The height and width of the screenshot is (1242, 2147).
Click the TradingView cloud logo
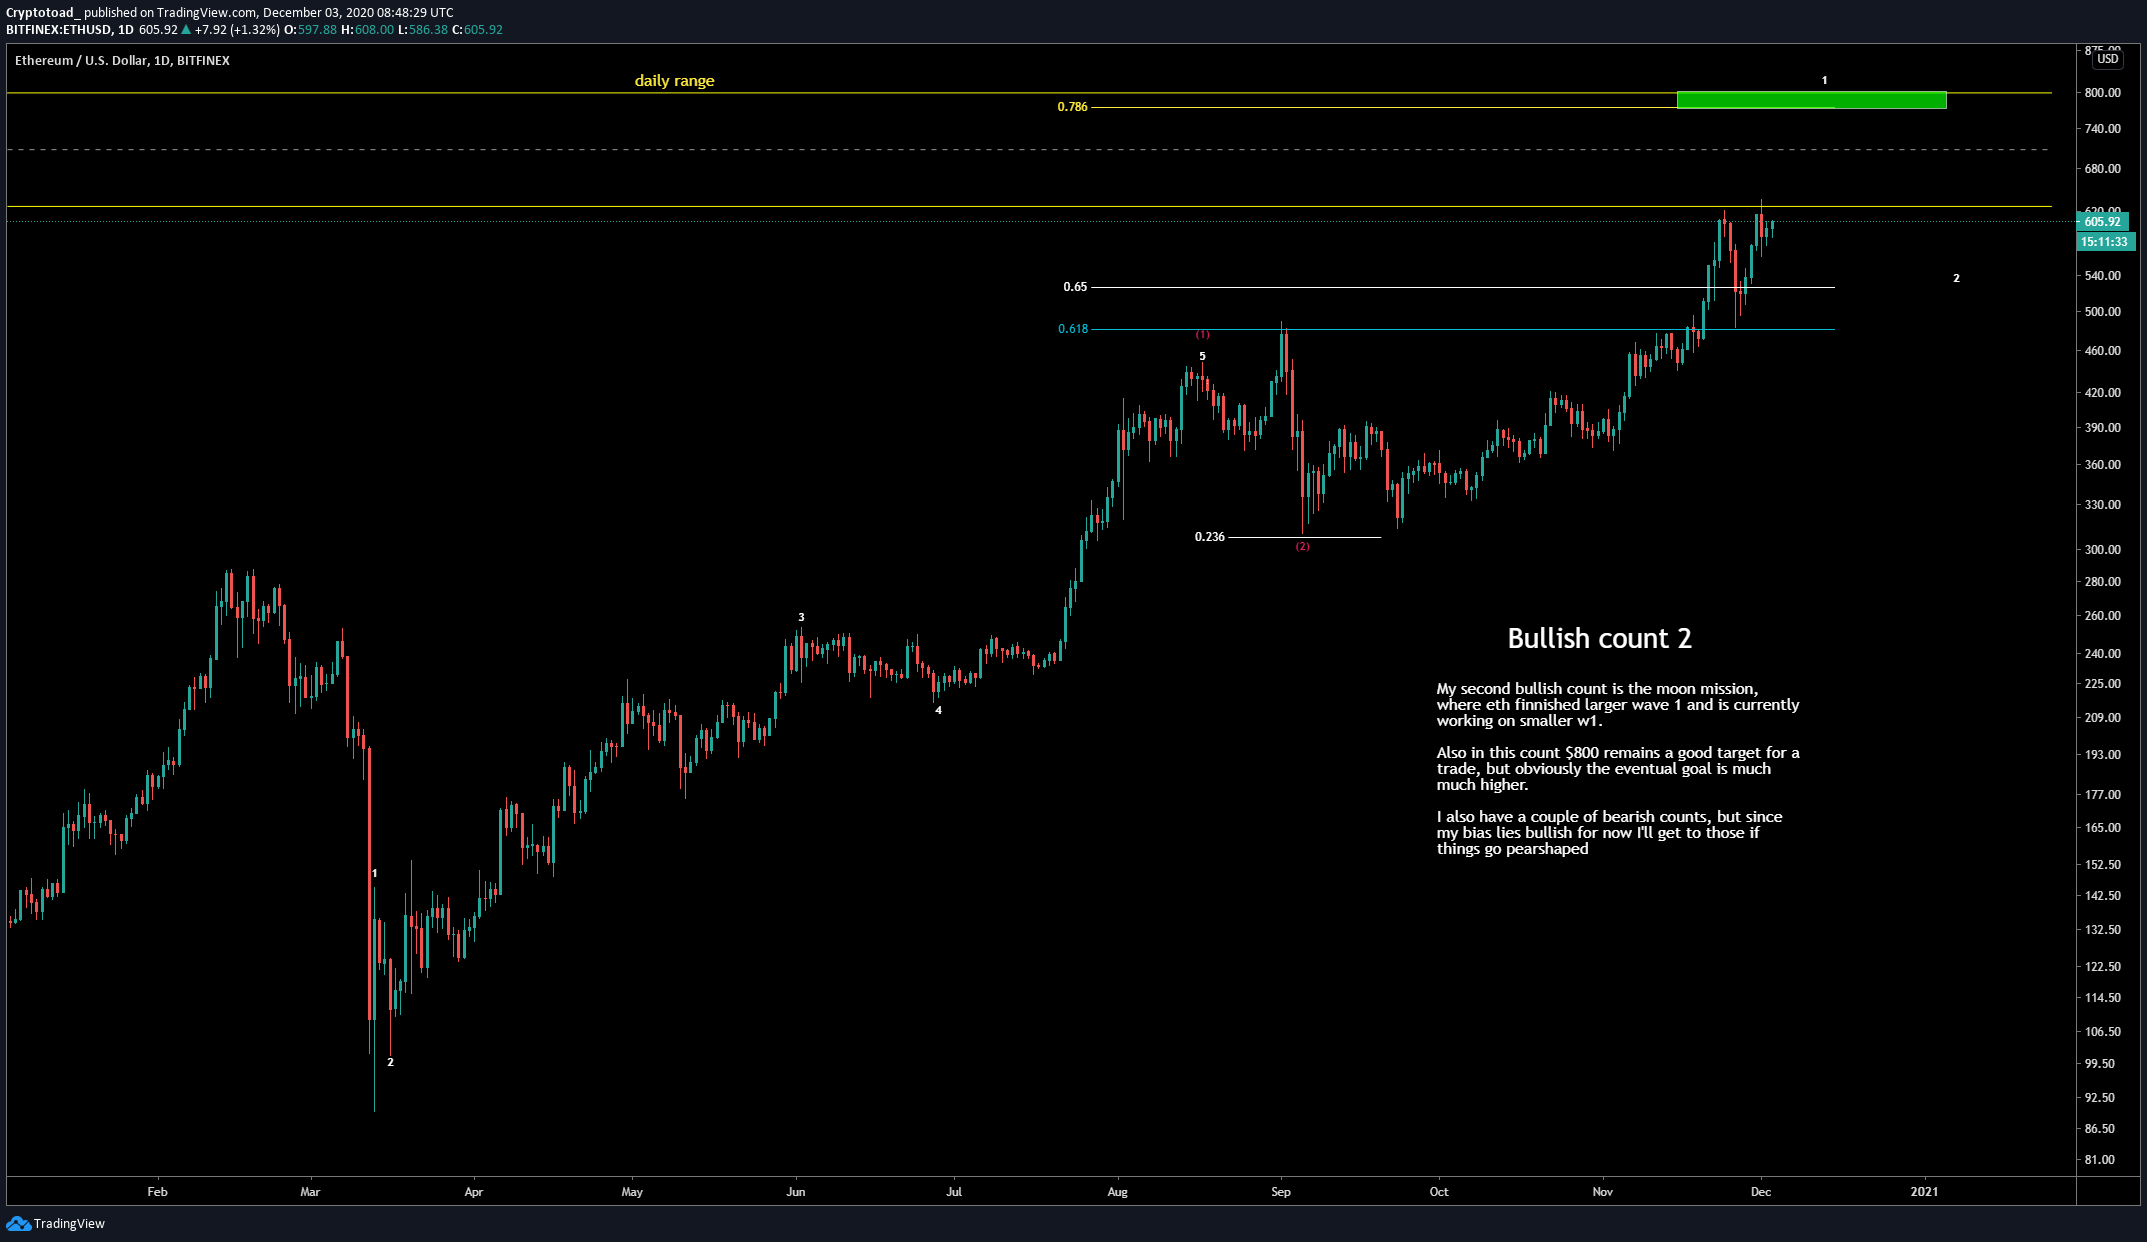coord(17,1223)
